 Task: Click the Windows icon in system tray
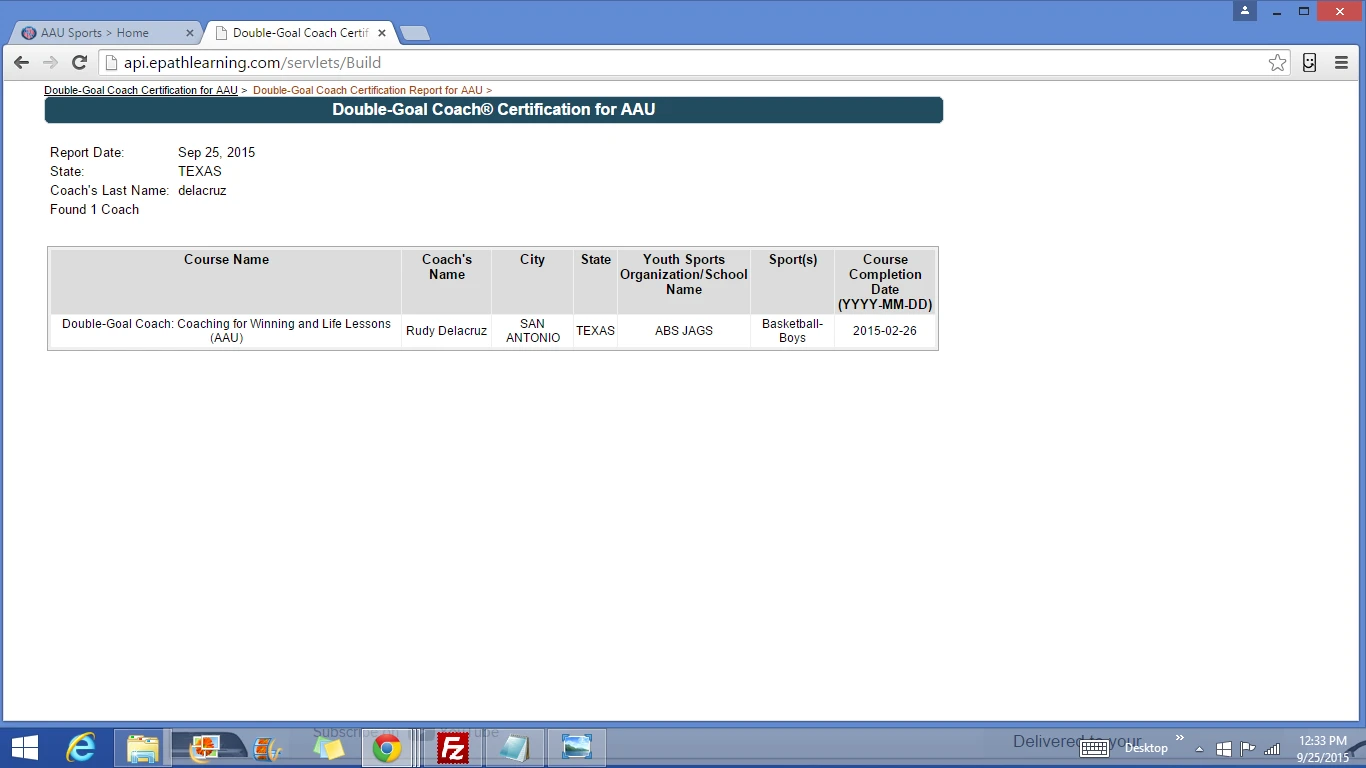click(1223, 748)
